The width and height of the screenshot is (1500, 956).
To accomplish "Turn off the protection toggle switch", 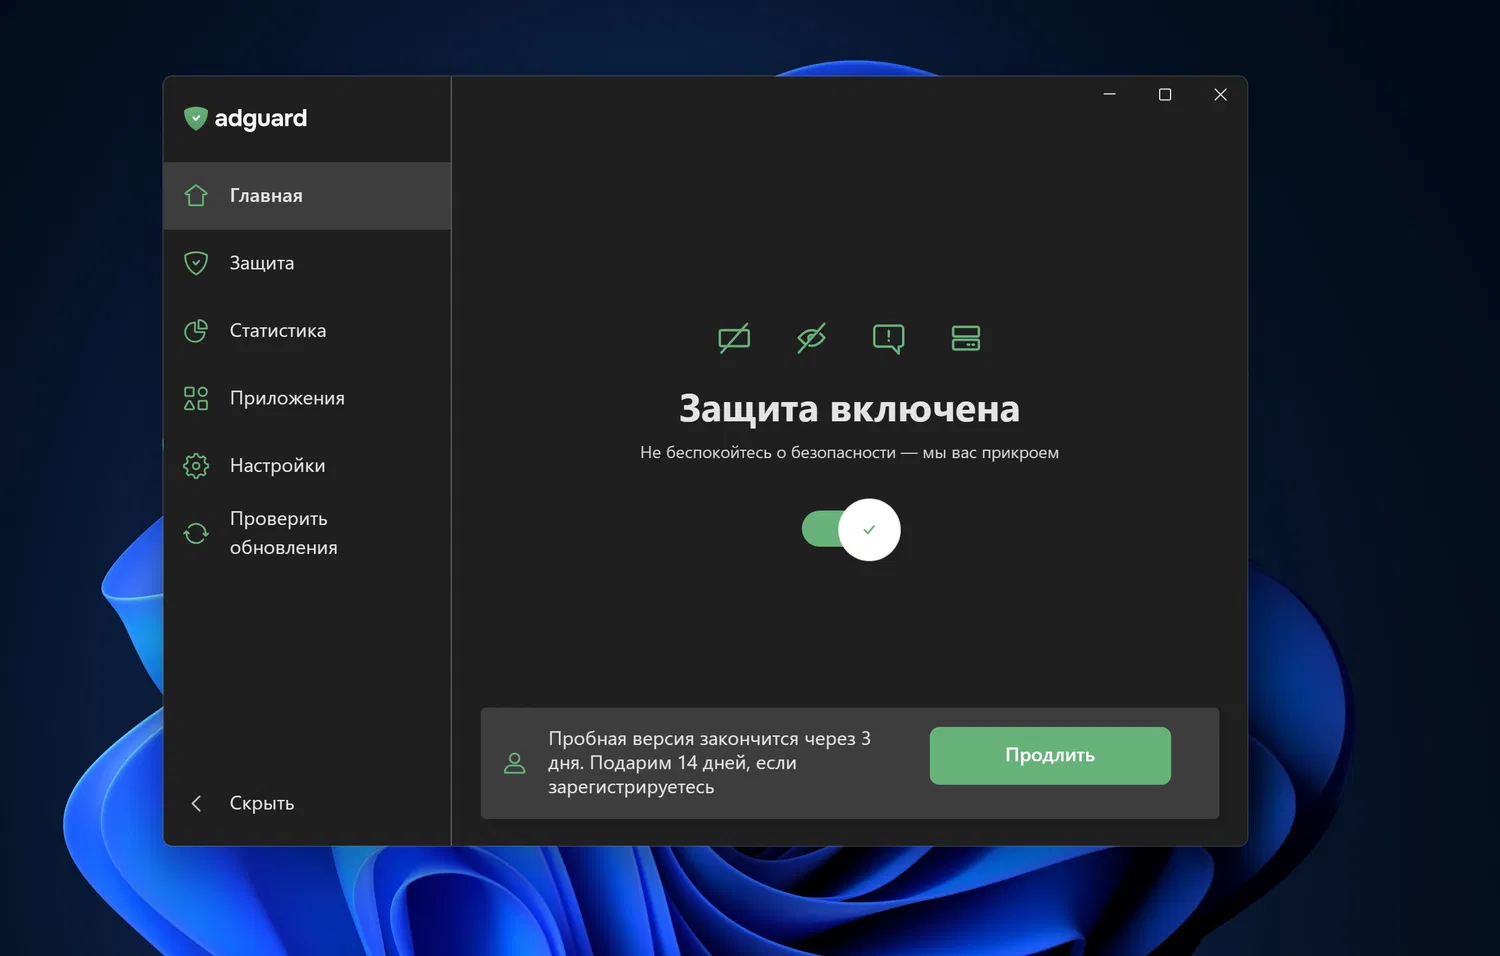I will pos(851,529).
